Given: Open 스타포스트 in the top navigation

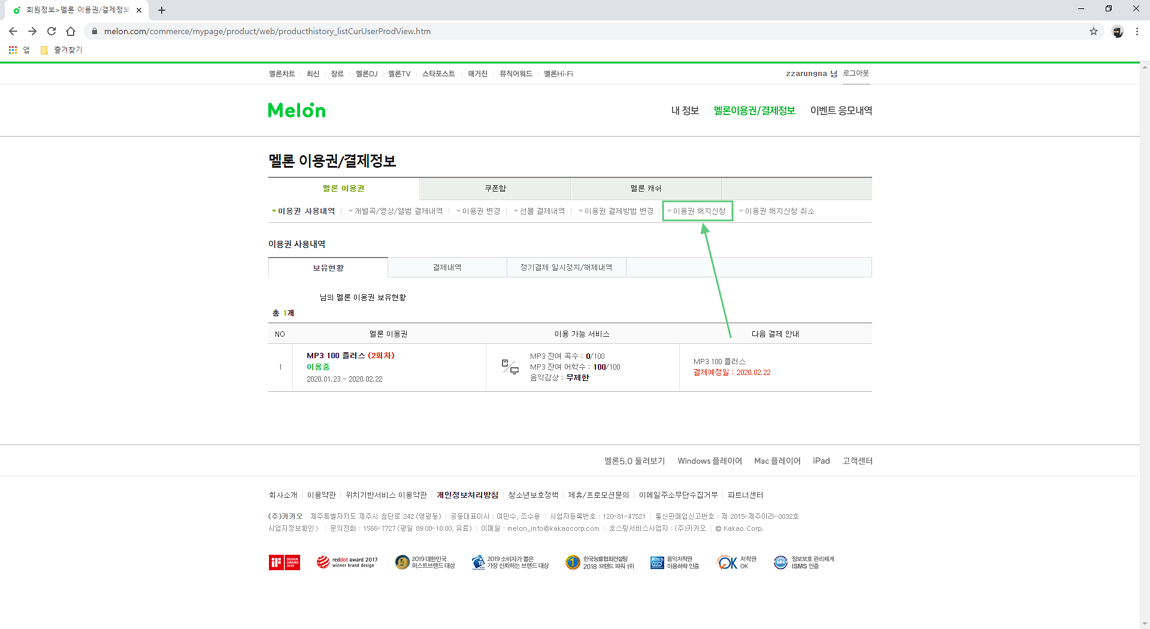Looking at the screenshot, I should coord(439,74).
